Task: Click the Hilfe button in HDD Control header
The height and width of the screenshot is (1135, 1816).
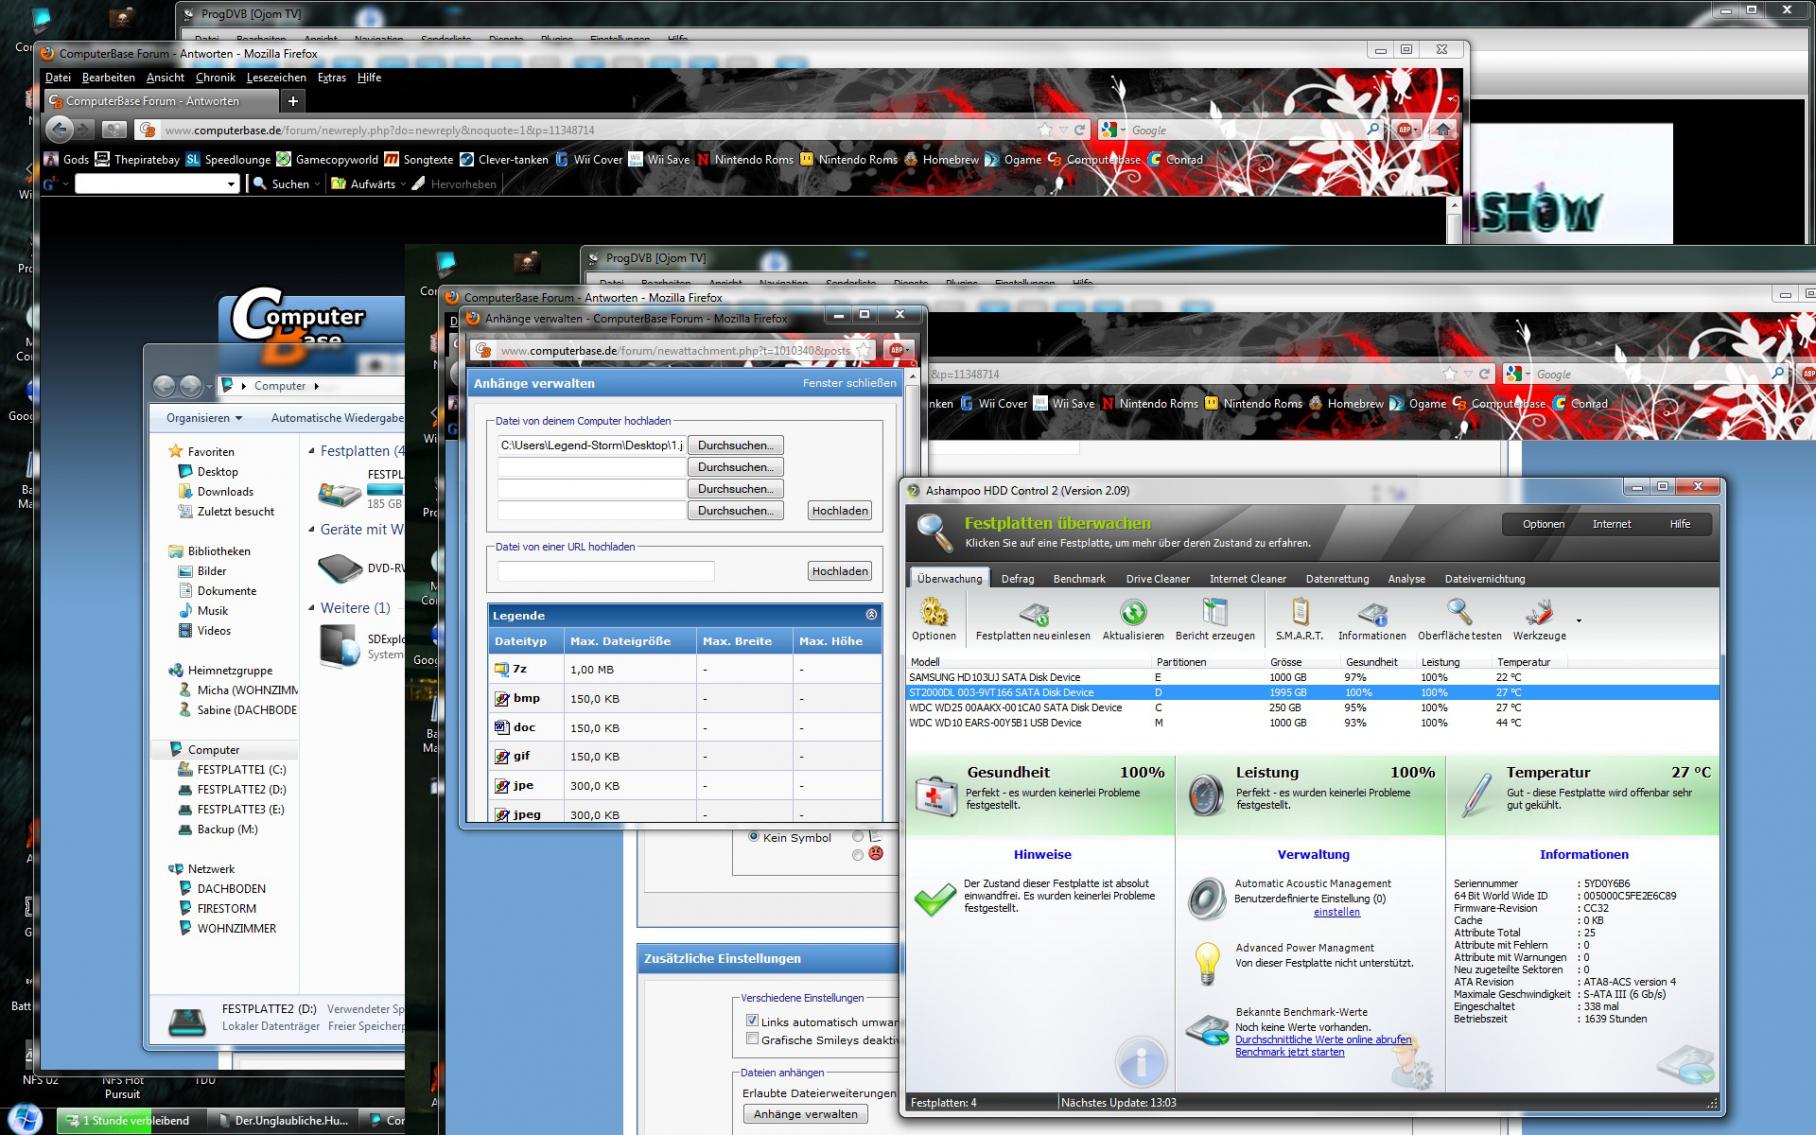Action: [1680, 524]
